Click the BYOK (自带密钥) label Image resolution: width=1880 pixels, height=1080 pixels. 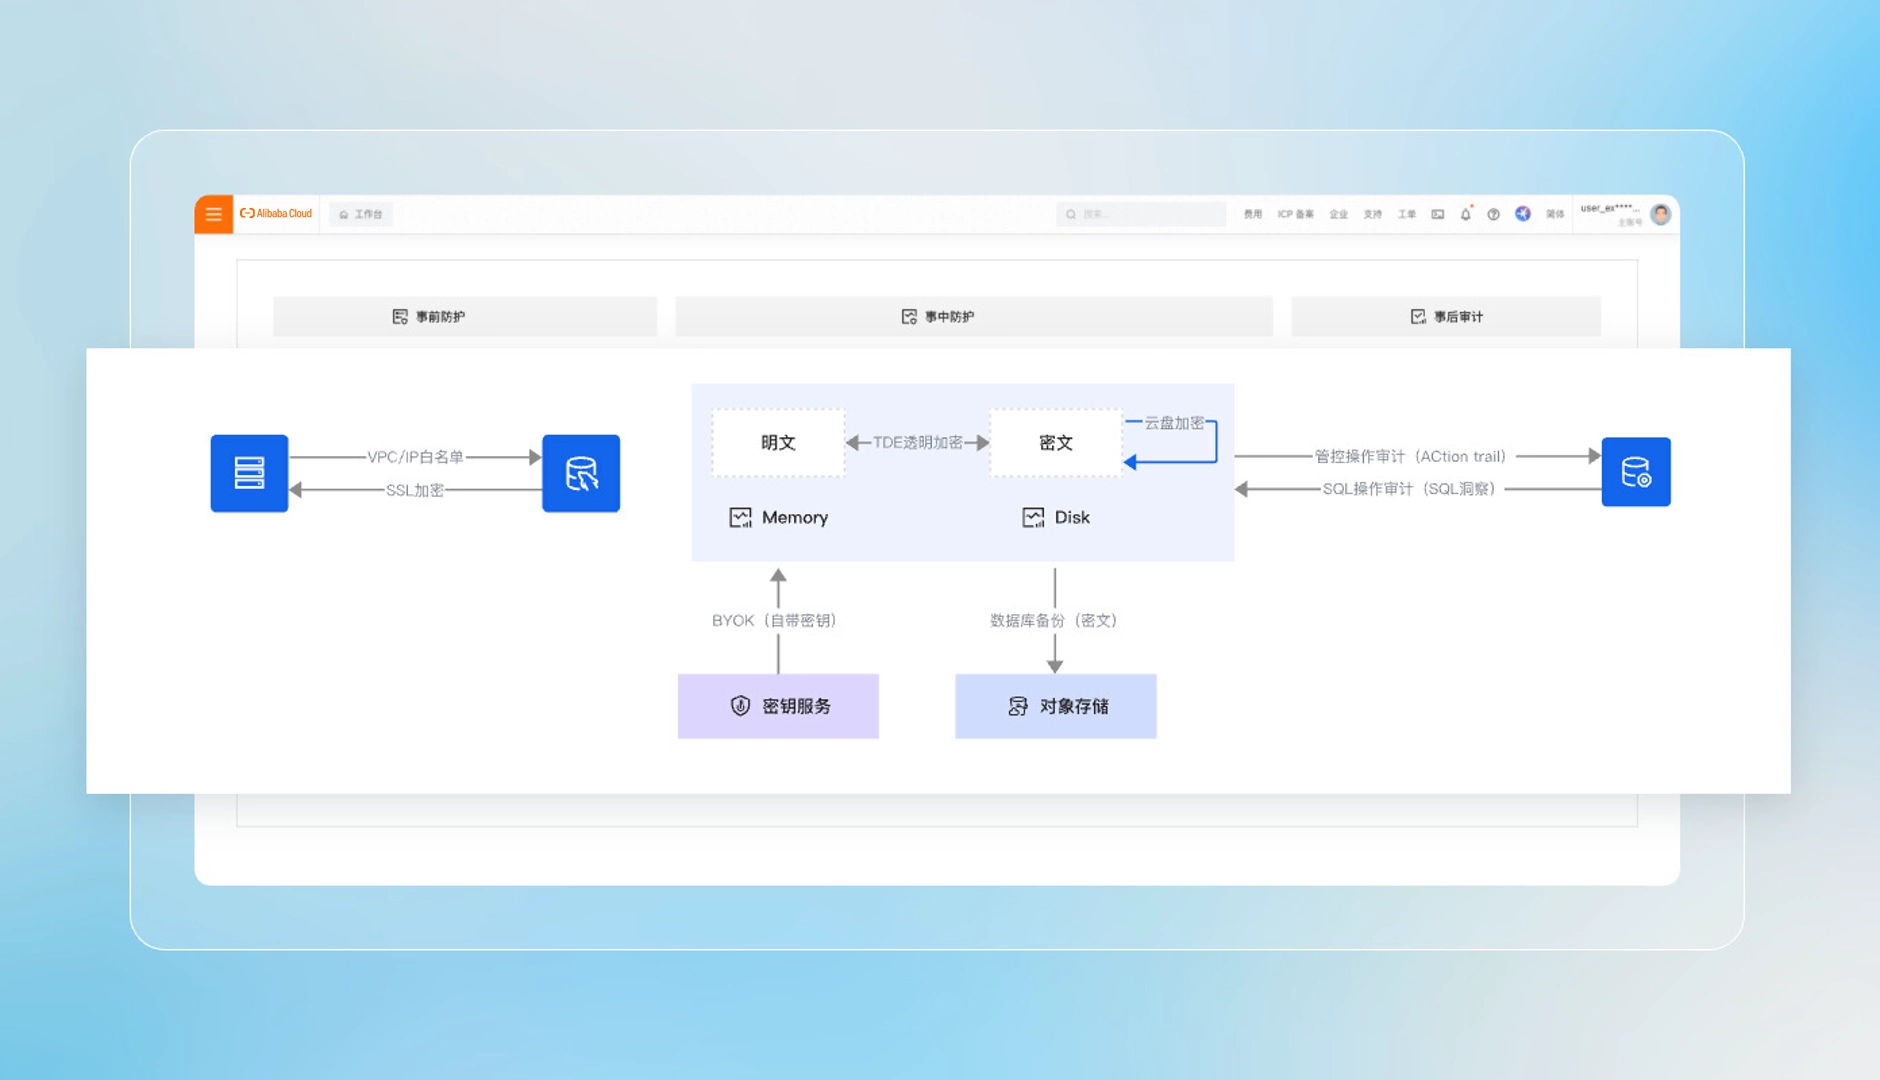pos(774,620)
